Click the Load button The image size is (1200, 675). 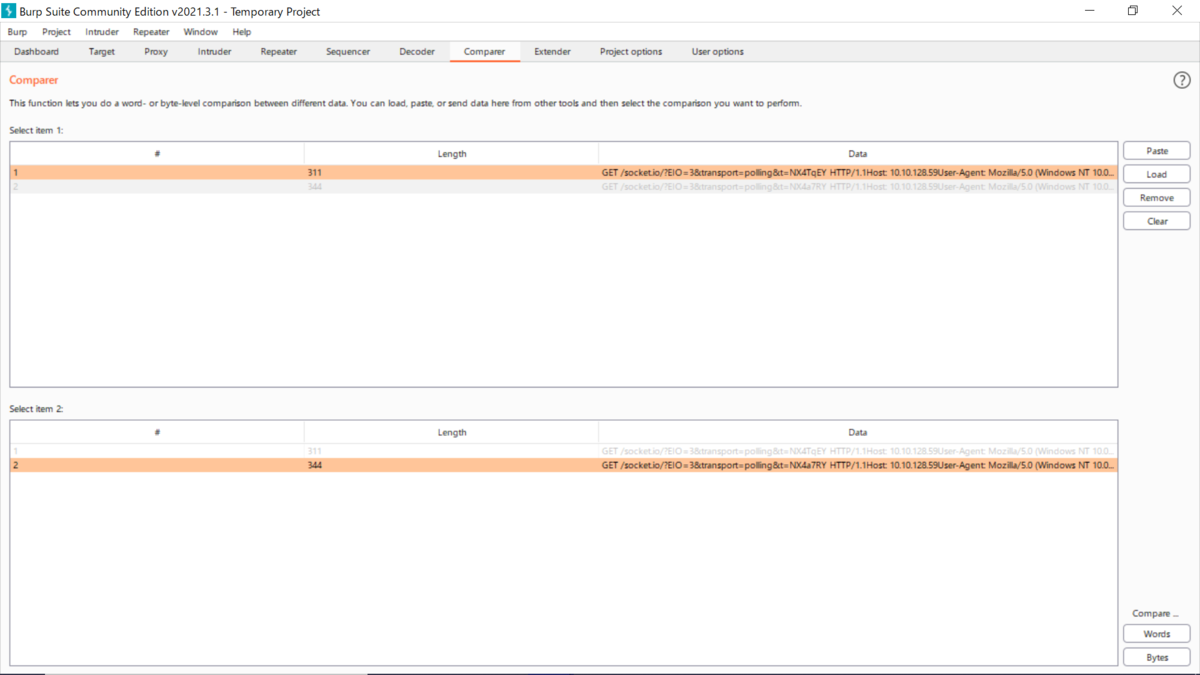point(1157,174)
